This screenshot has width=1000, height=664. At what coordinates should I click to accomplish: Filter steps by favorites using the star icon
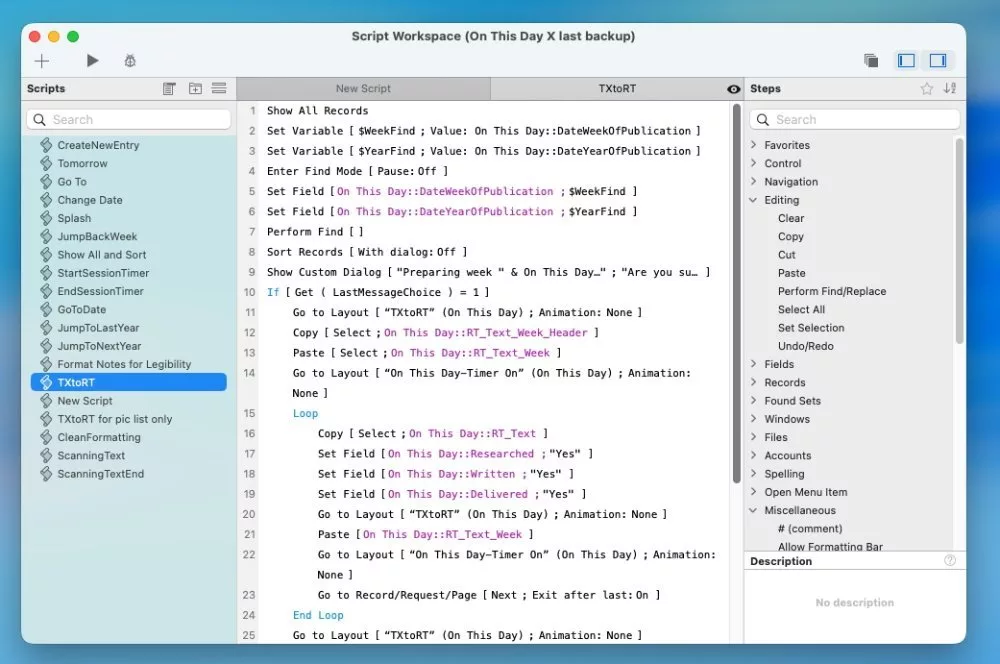point(927,88)
